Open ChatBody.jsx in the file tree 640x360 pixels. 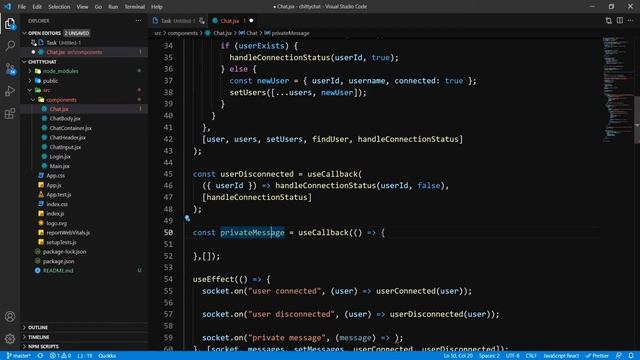click(x=64, y=118)
